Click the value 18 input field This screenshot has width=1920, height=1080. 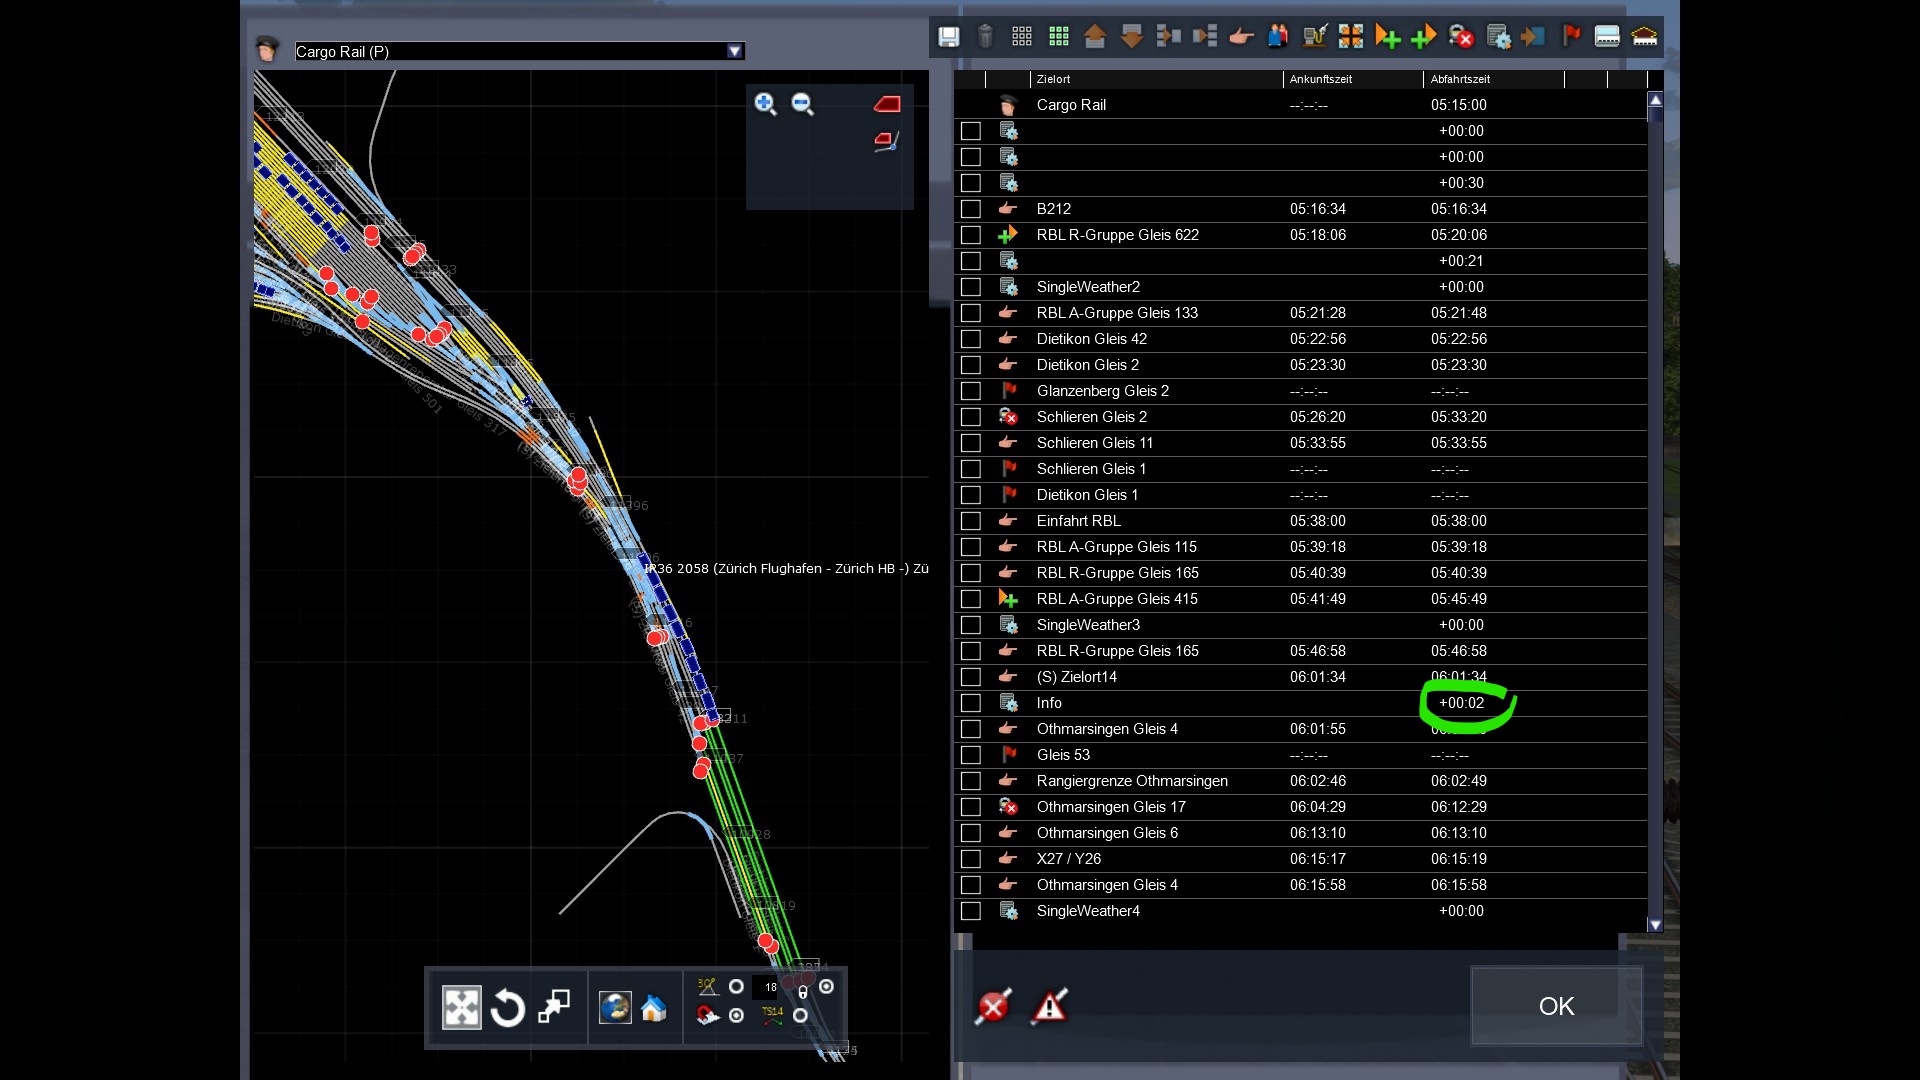click(x=770, y=987)
